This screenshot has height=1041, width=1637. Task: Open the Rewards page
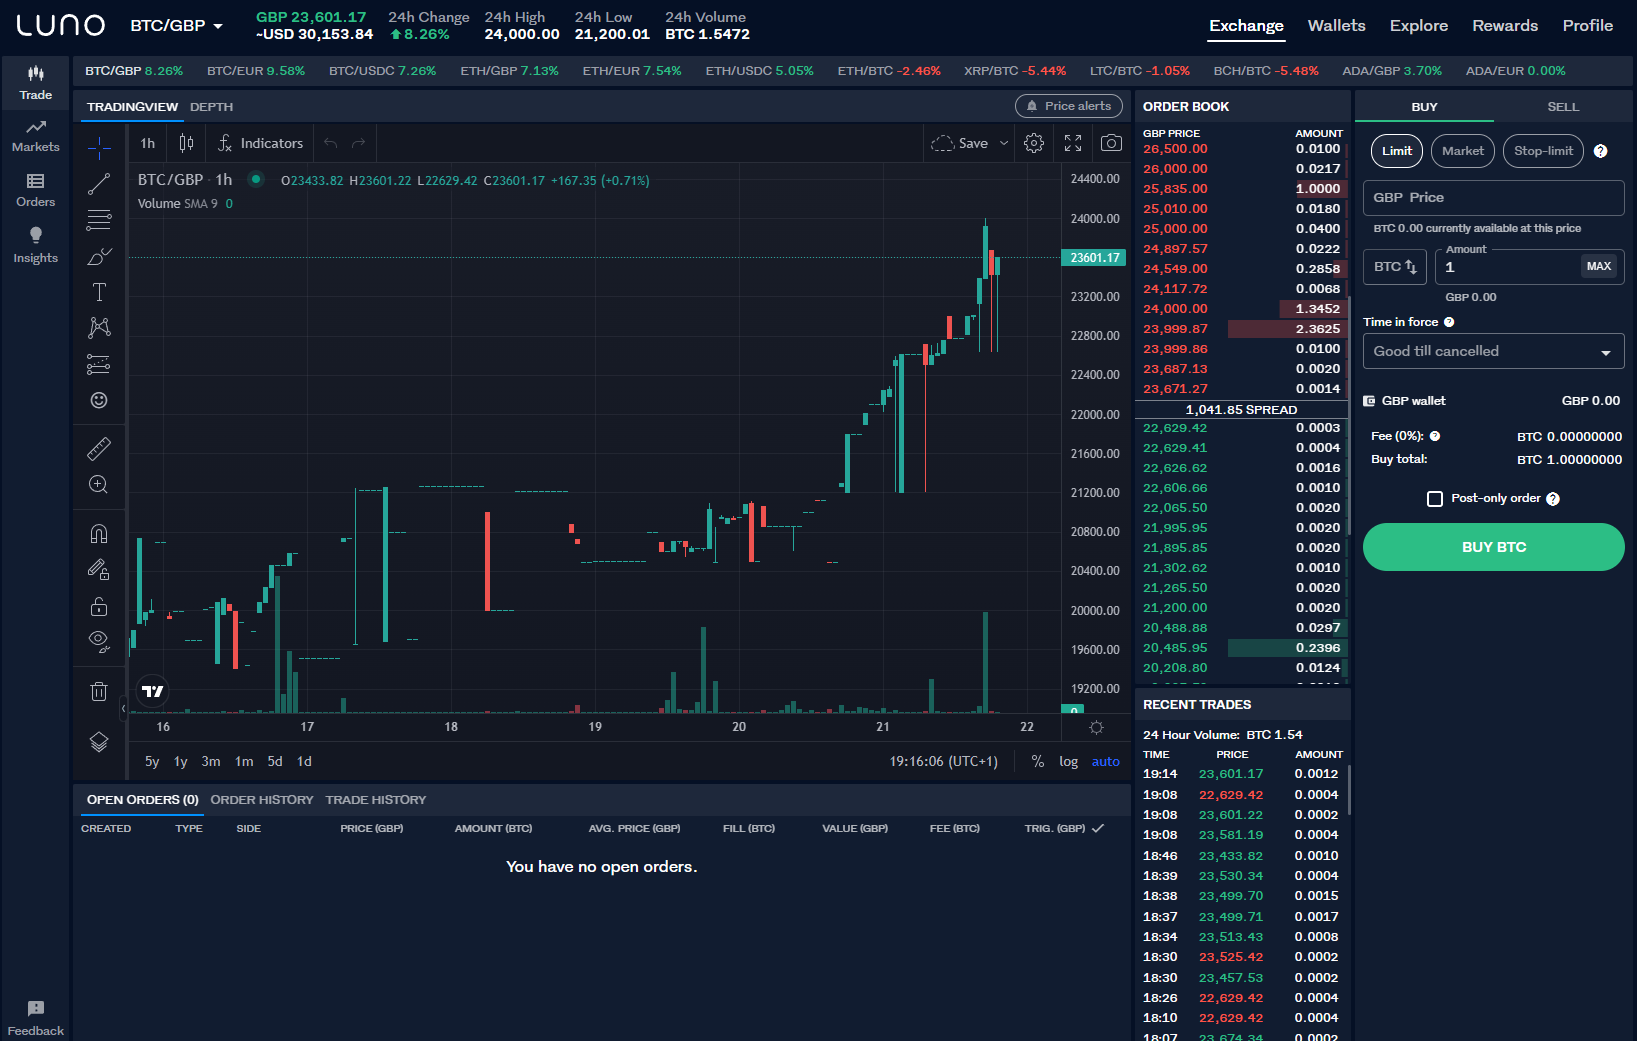click(1505, 26)
